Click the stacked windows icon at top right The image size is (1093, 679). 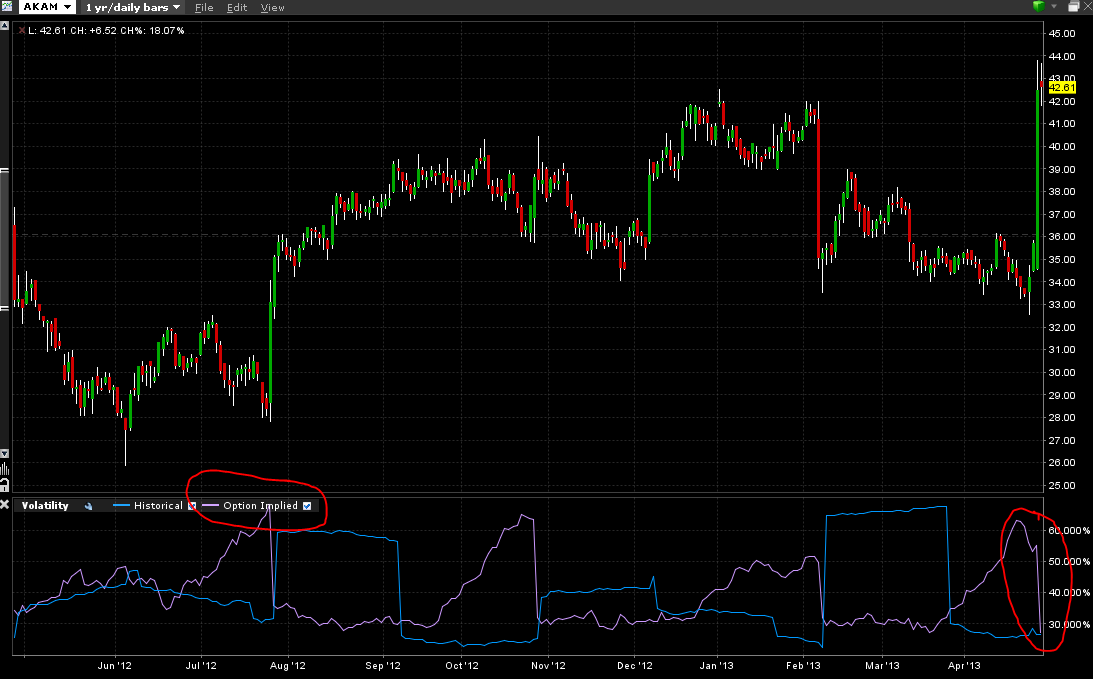click(1074, 6)
